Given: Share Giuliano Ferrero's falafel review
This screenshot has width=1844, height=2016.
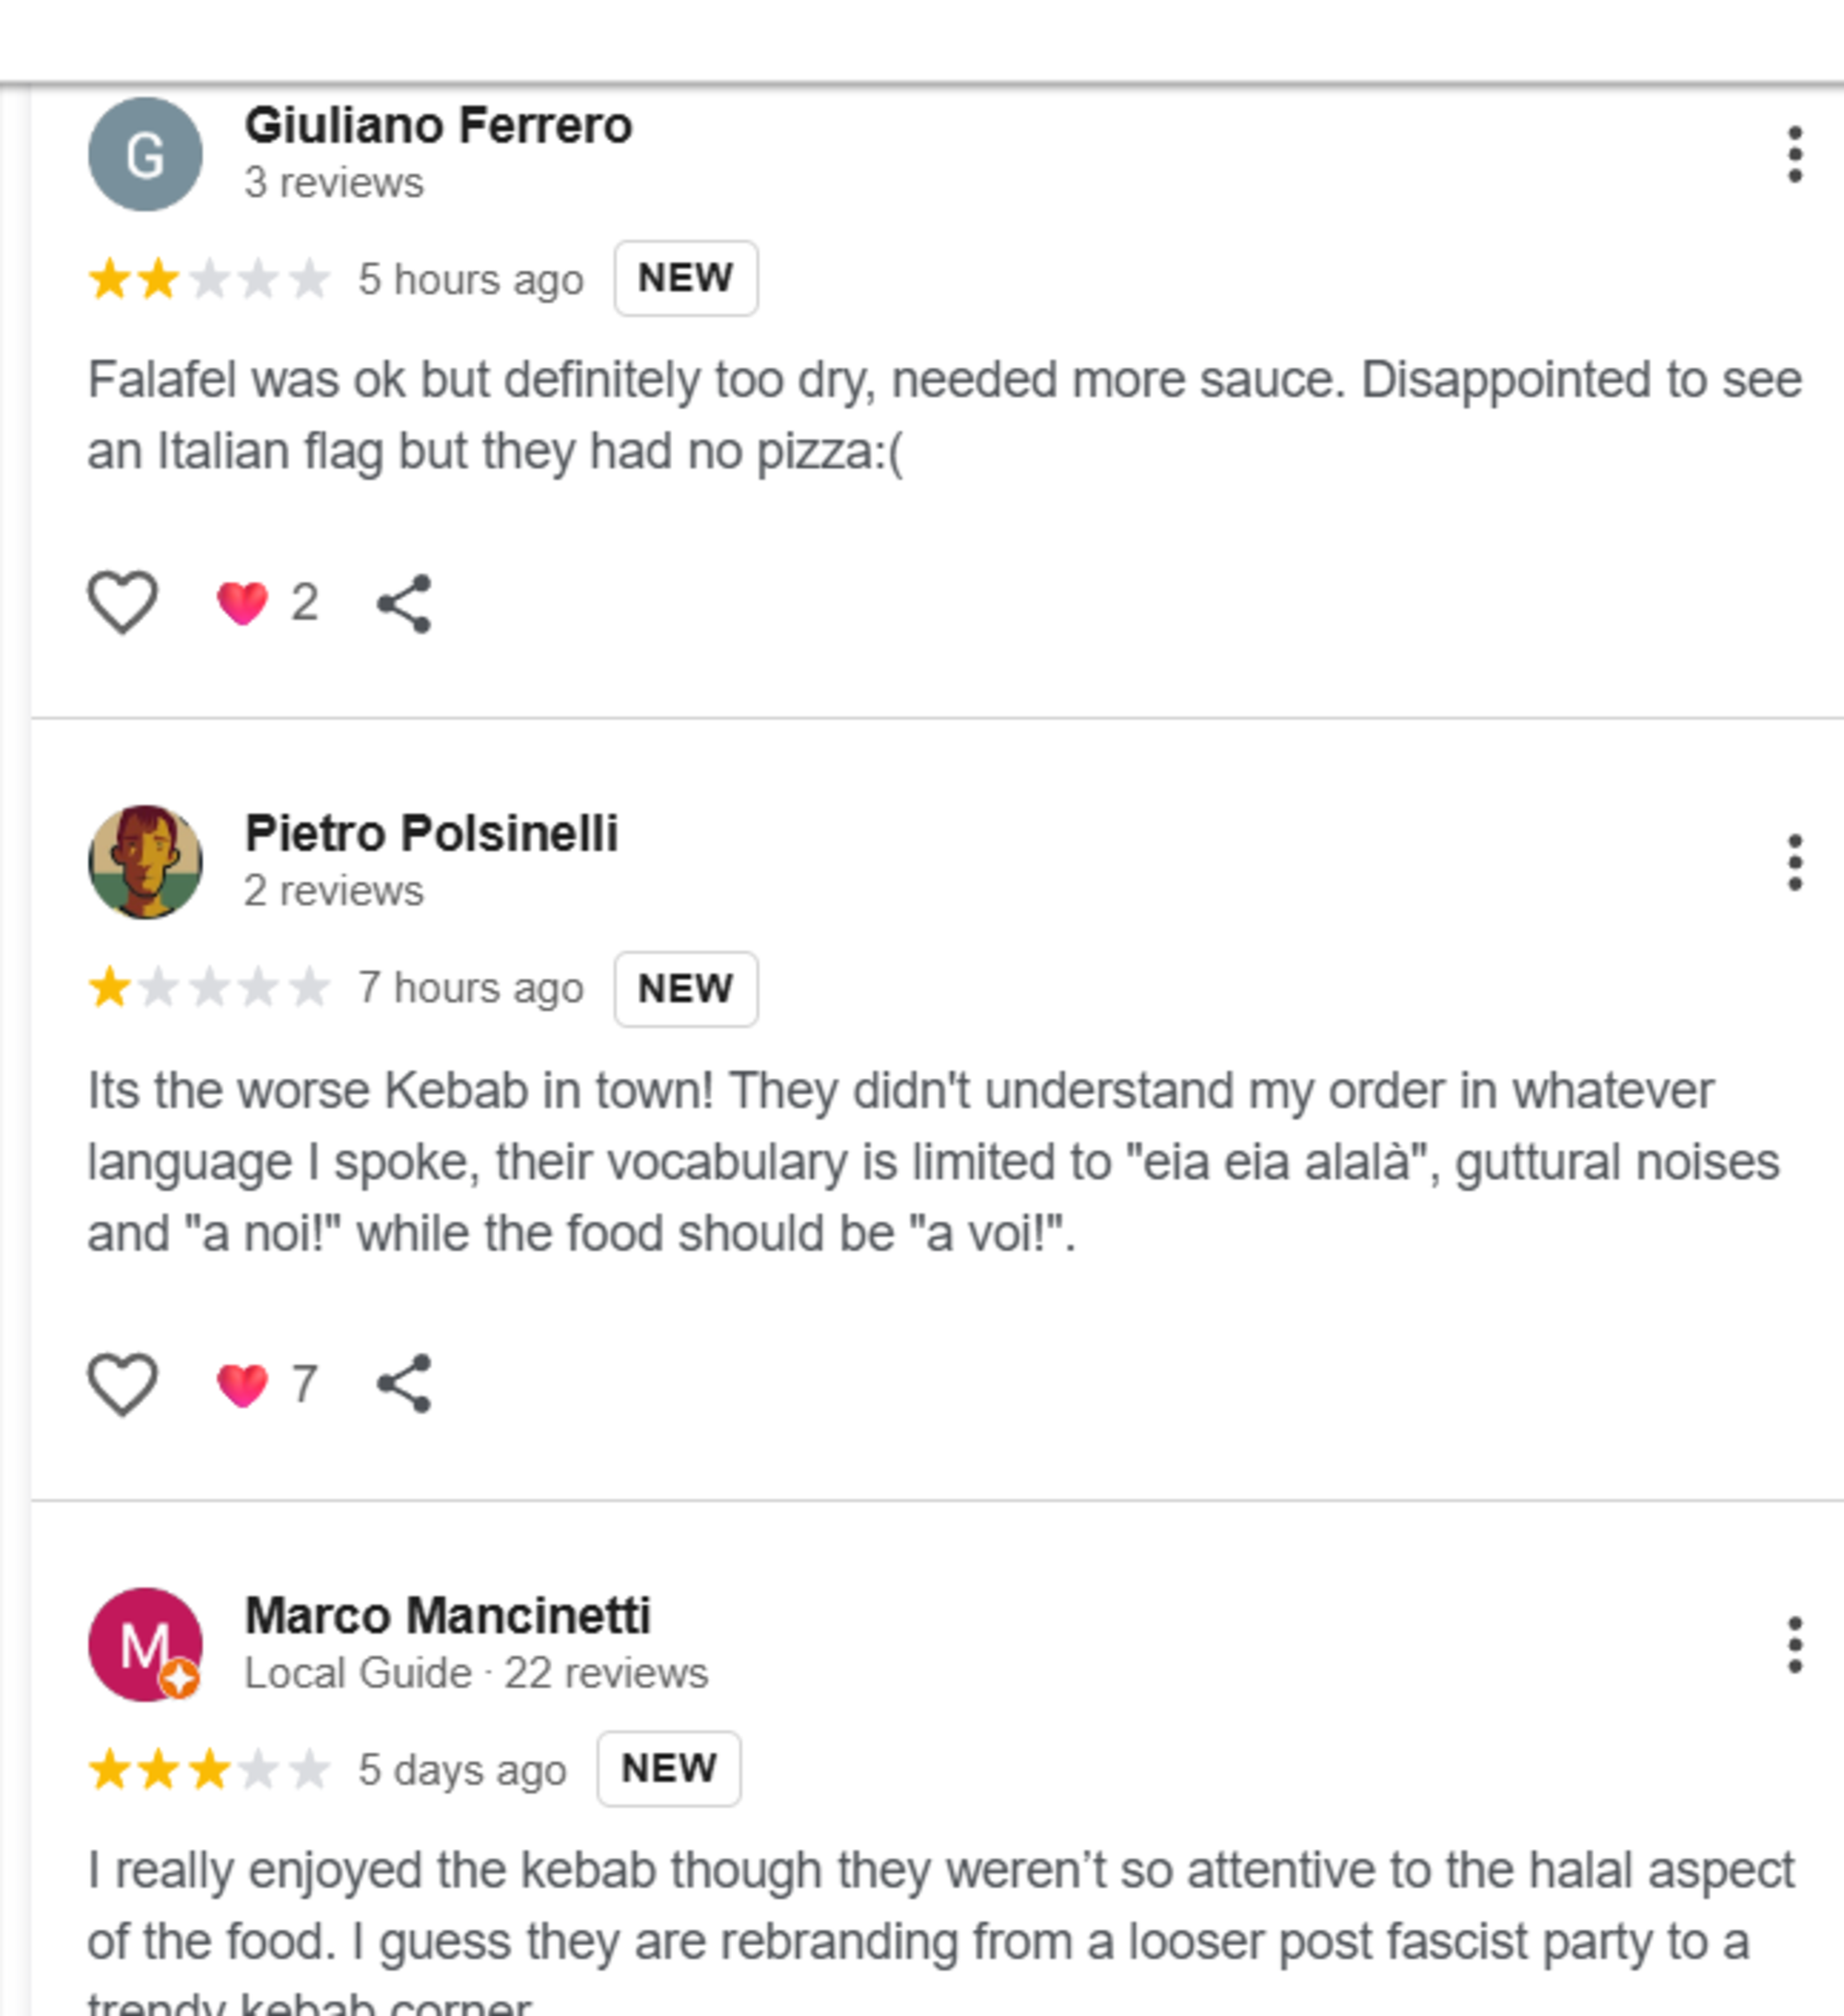Looking at the screenshot, I should coord(404,603).
